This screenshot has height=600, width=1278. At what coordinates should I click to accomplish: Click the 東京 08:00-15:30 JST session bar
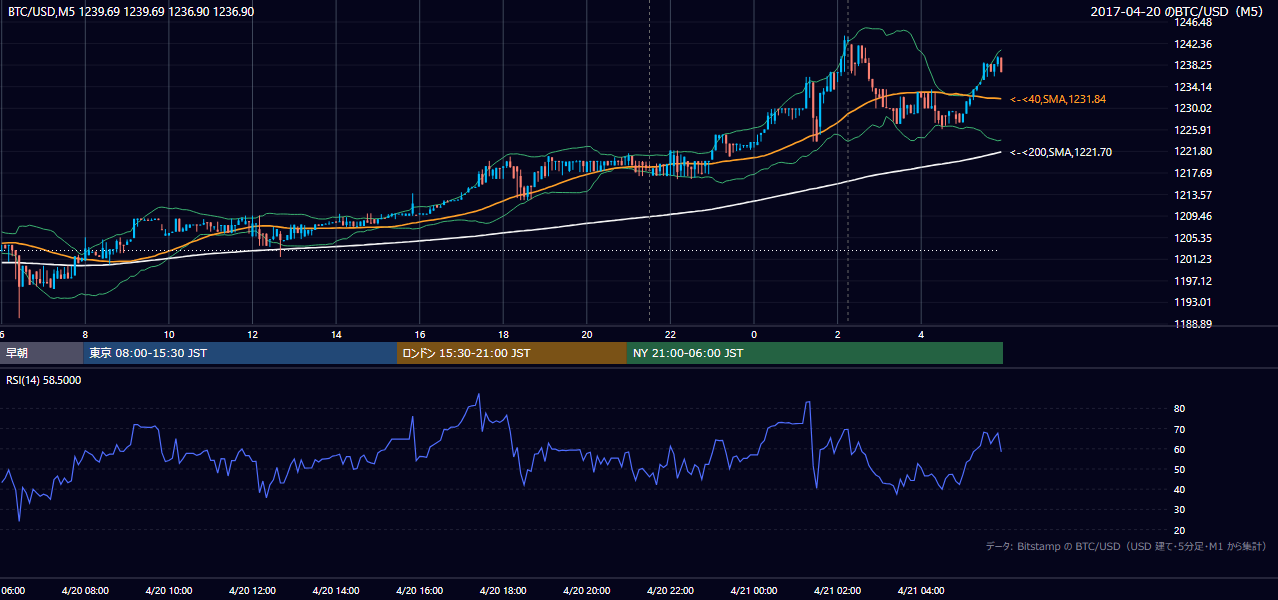pos(240,353)
